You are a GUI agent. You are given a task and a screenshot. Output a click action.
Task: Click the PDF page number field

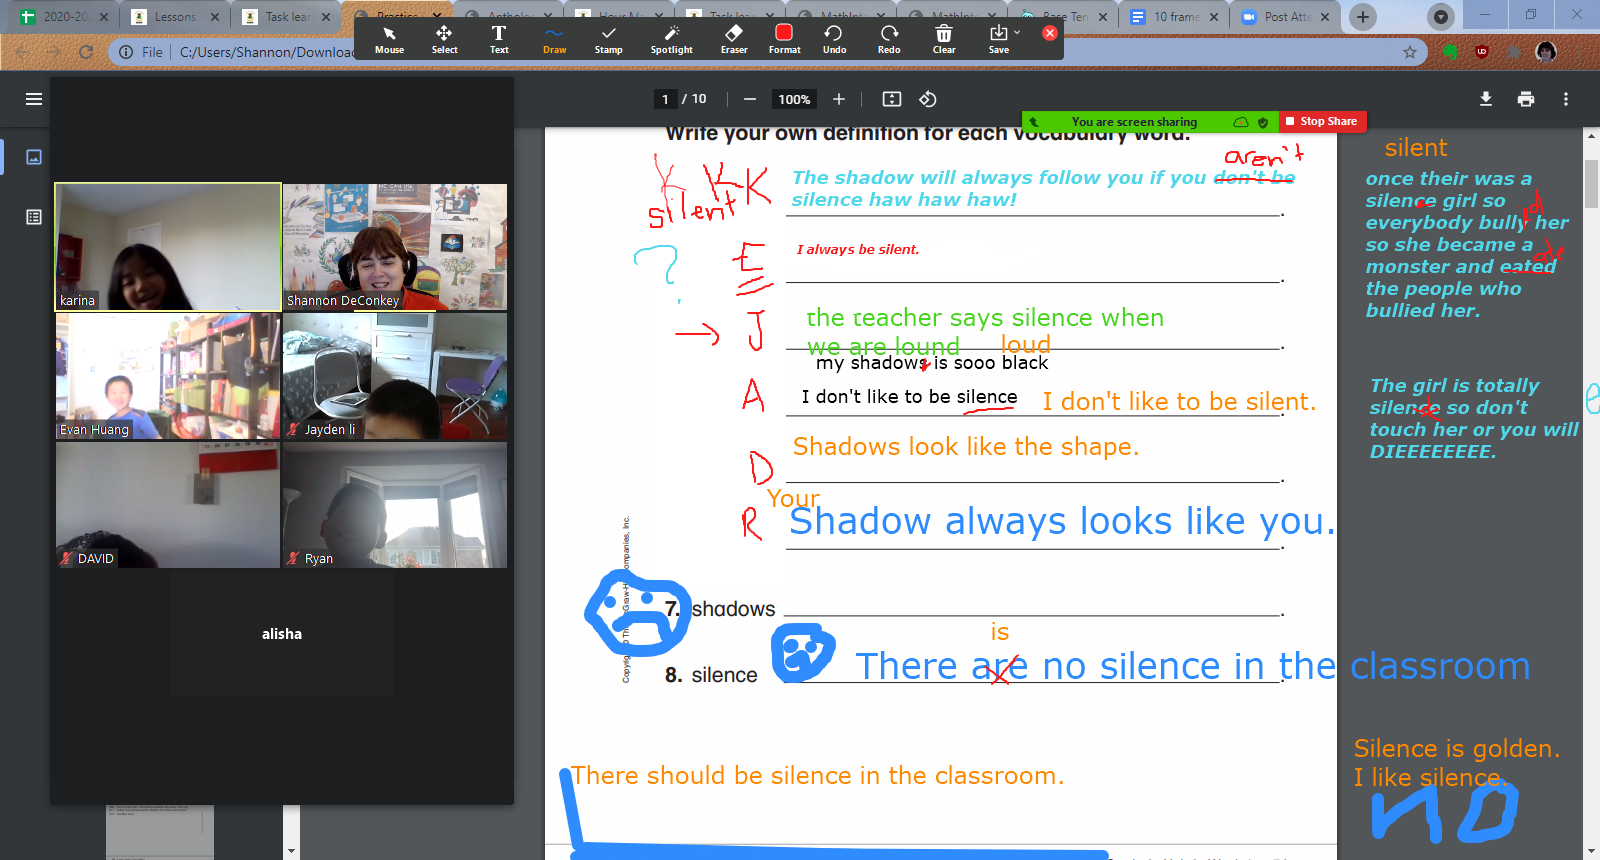665,99
